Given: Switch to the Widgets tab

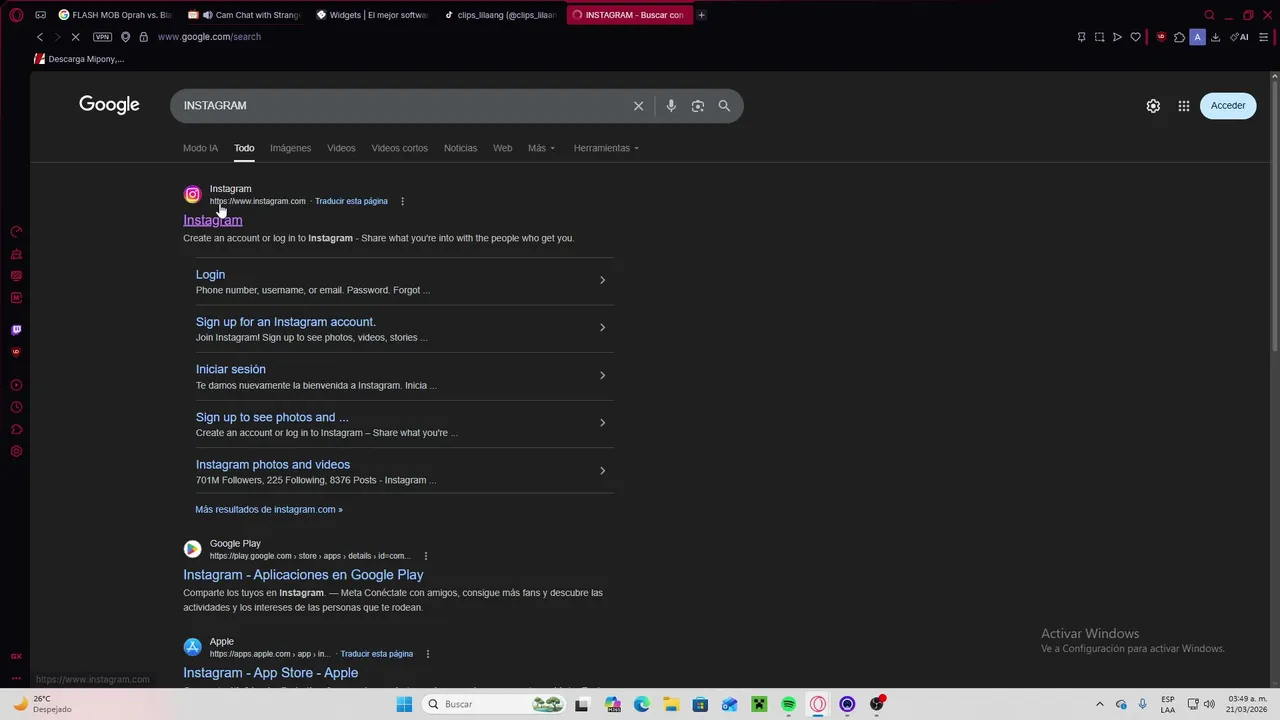Looking at the screenshot, I should click(x=373, y=15).
